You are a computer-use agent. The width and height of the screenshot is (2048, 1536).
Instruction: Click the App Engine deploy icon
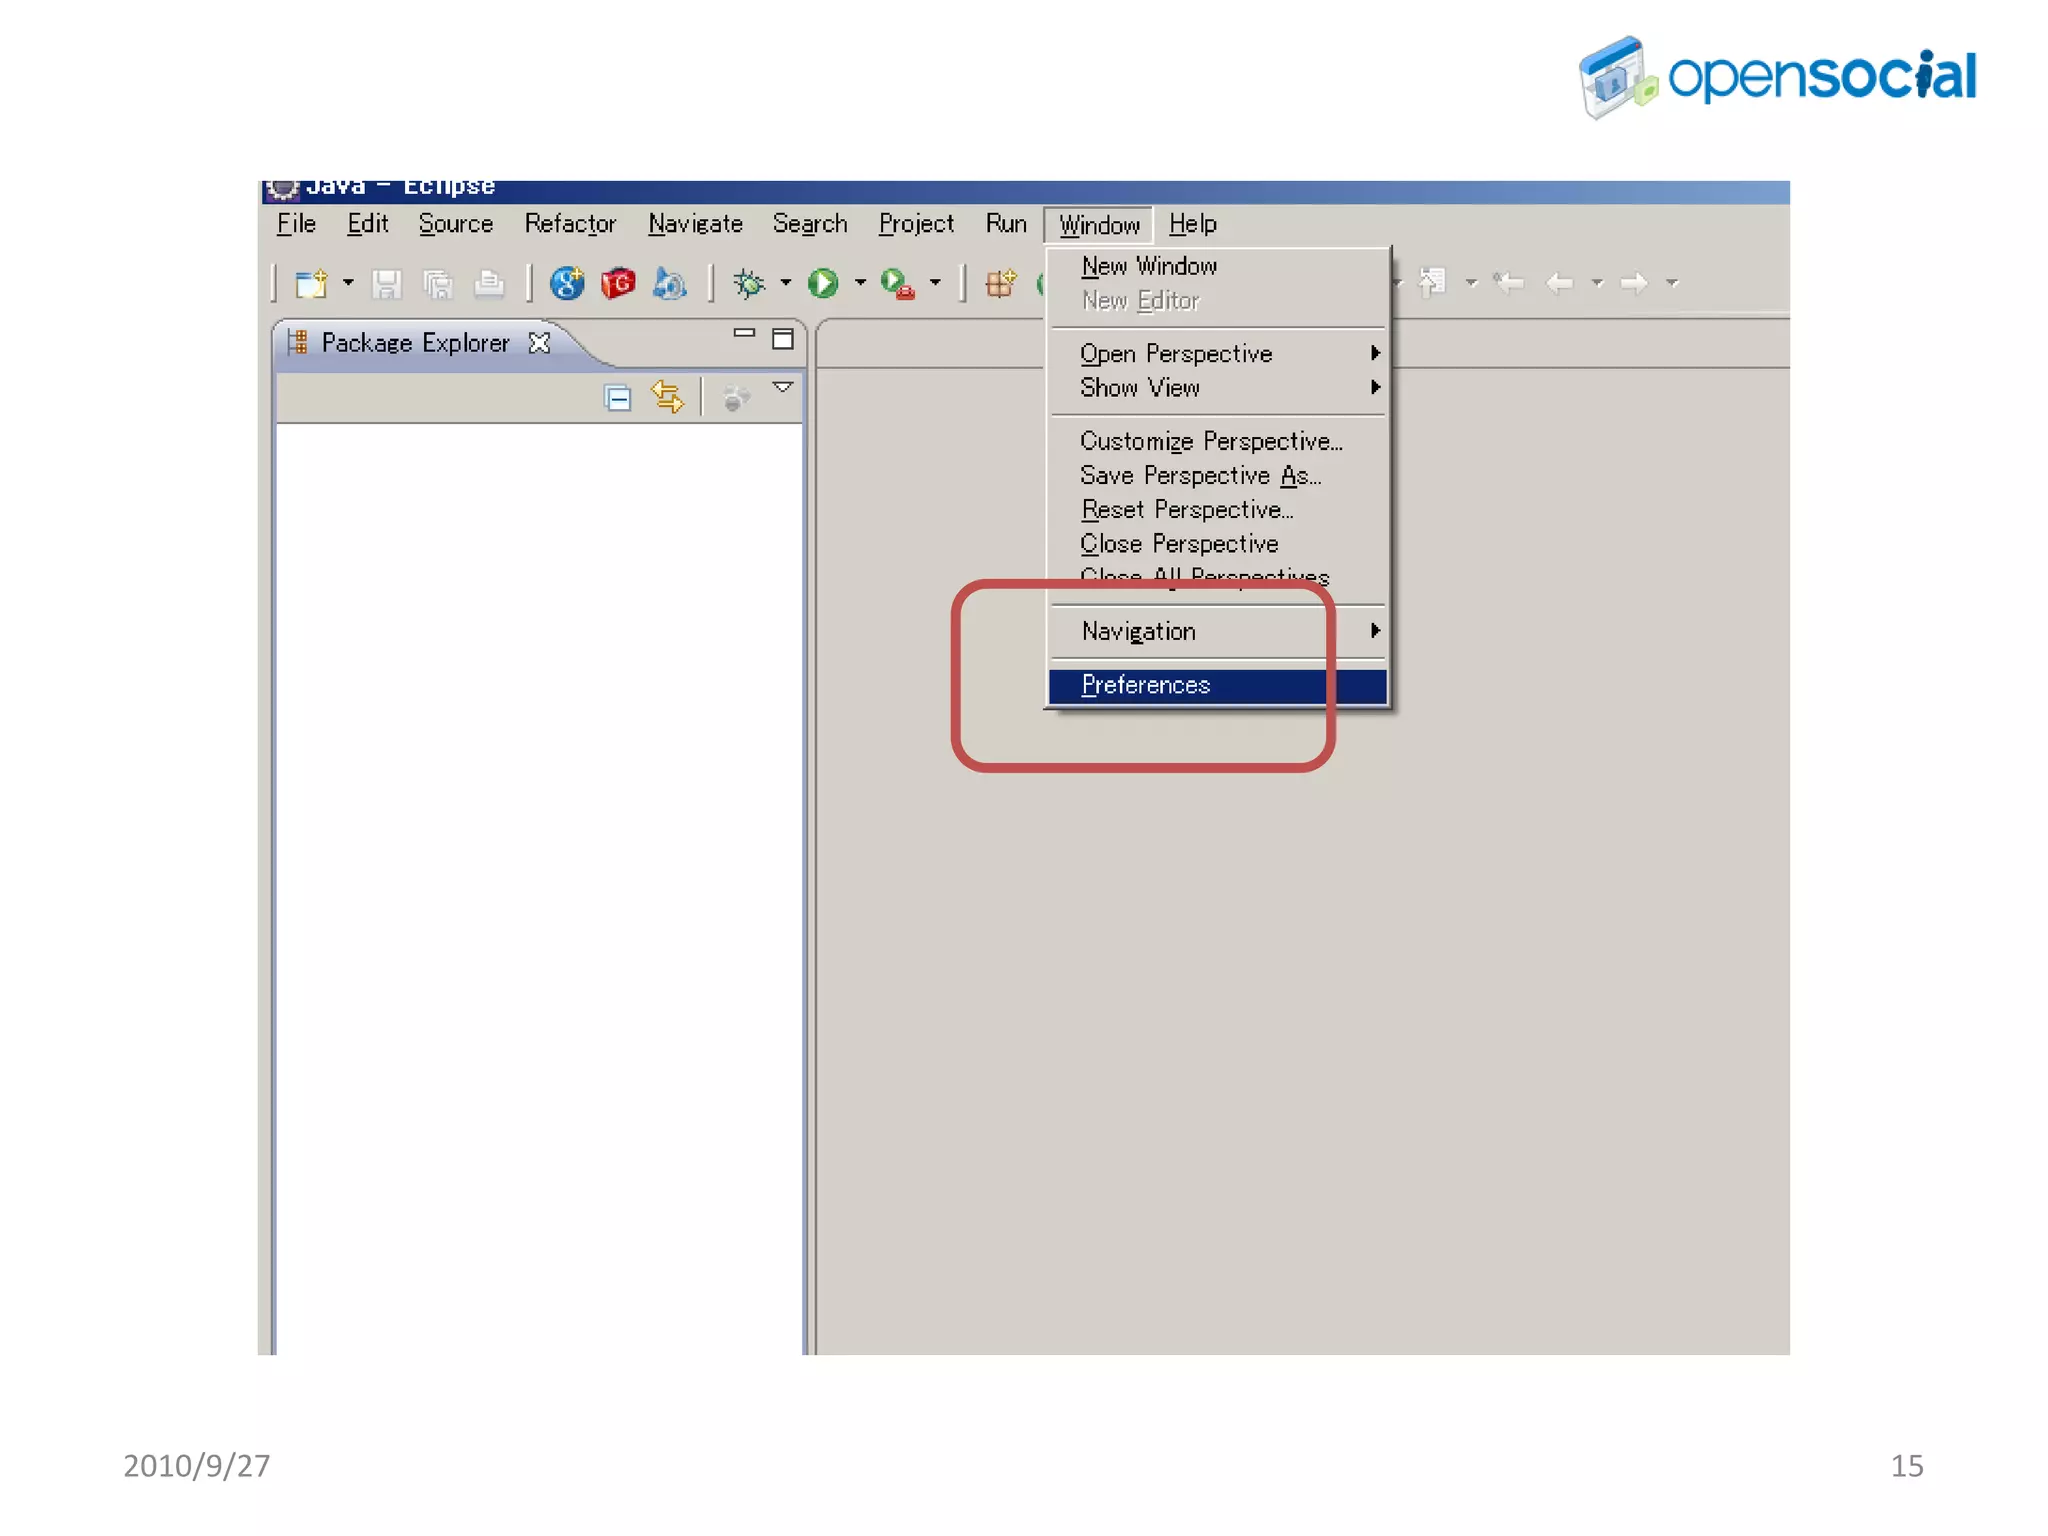[669, 284]
